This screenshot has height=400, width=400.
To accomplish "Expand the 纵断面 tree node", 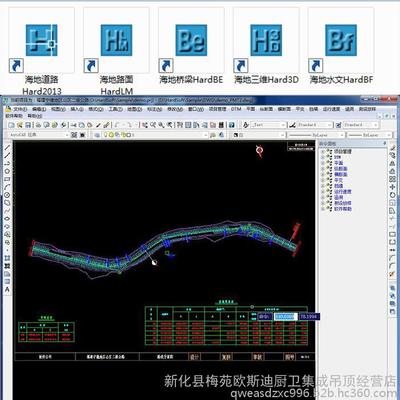I will point(322,169).
